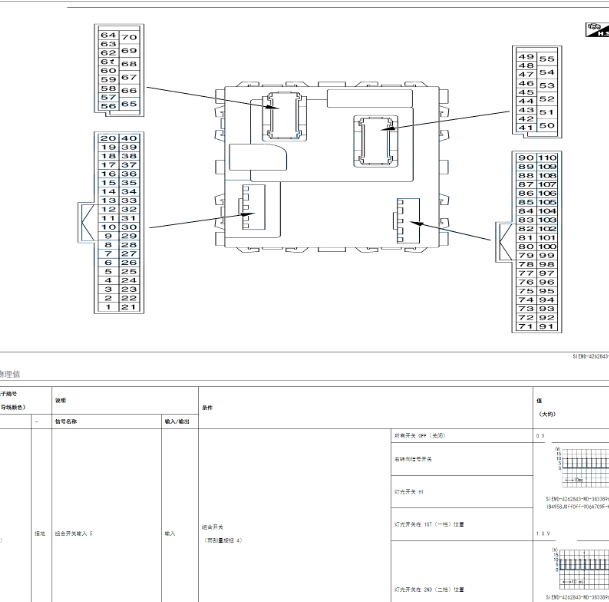This screenshot has width=609, height=602.
Task: Select pin 56 in the upper-left connector
Action: pyautogui.click(x=108, y=106)
